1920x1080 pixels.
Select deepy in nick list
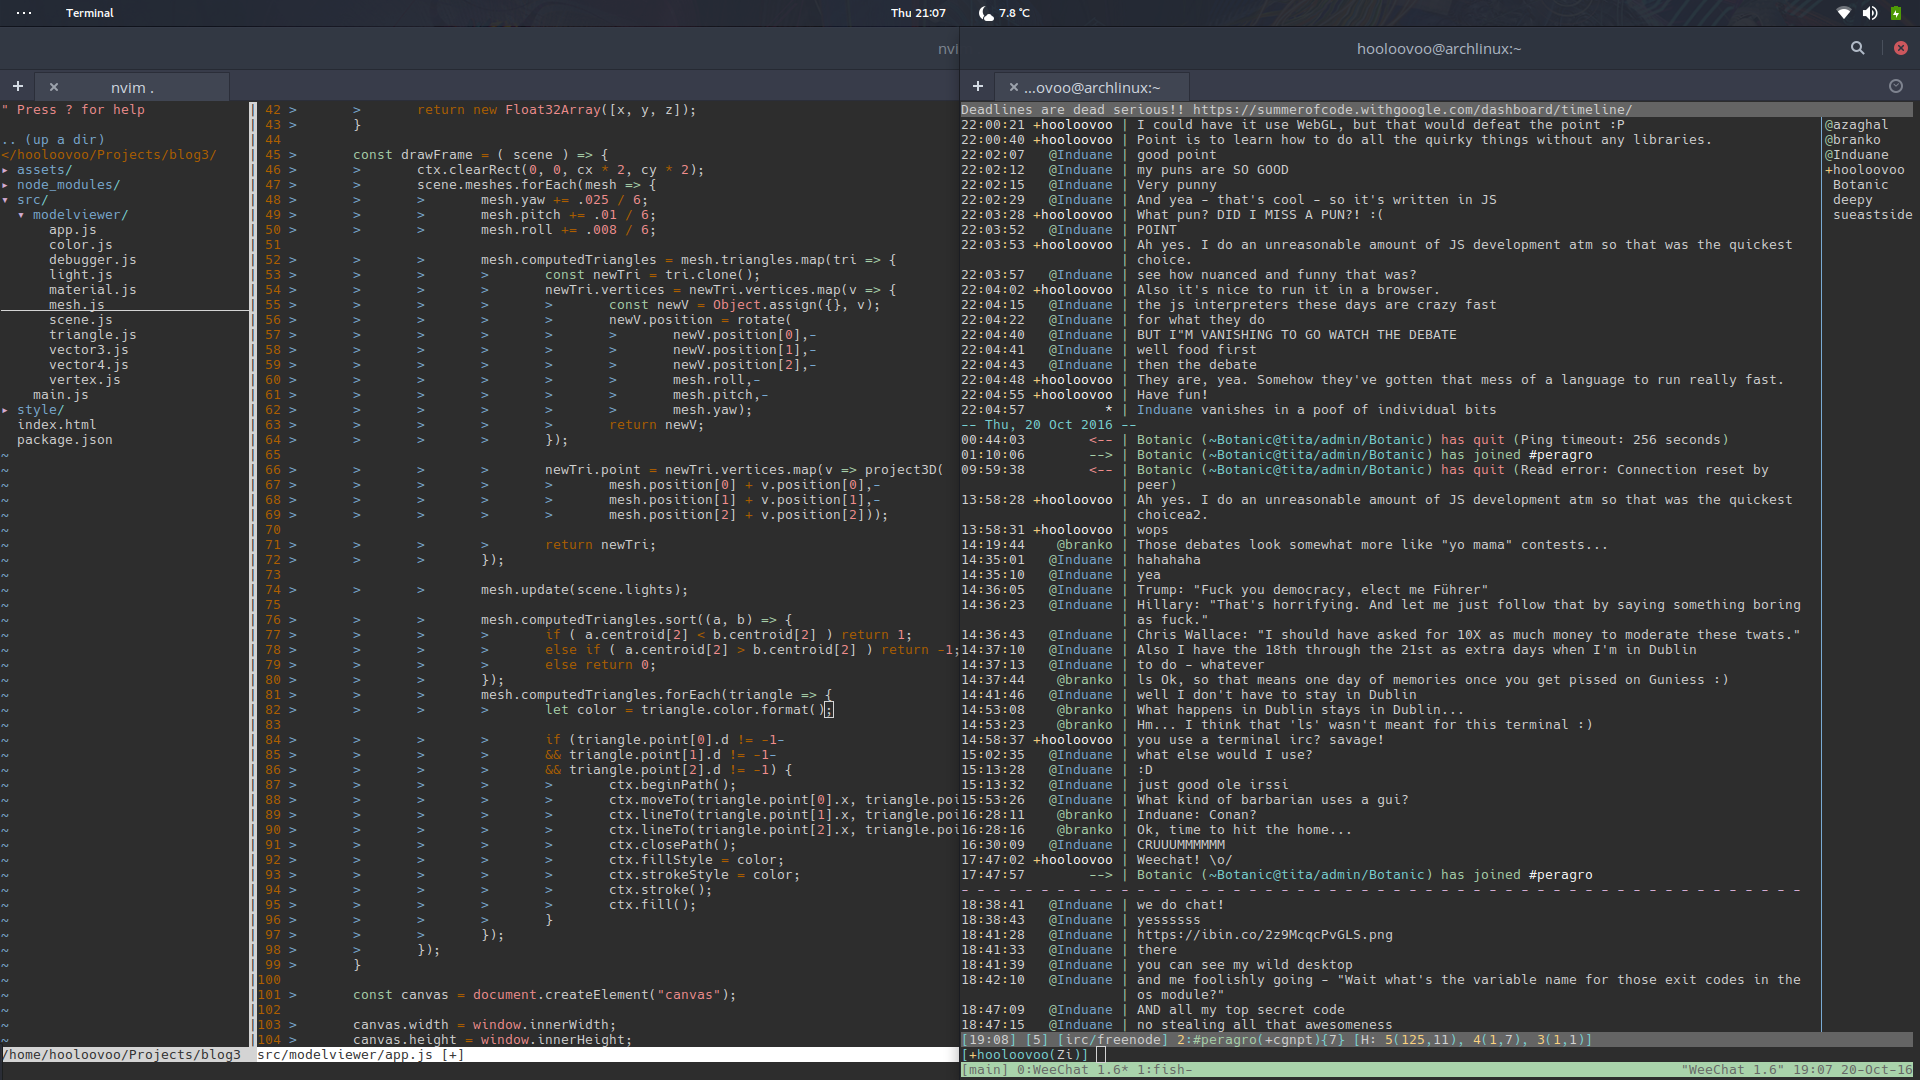1852,200
